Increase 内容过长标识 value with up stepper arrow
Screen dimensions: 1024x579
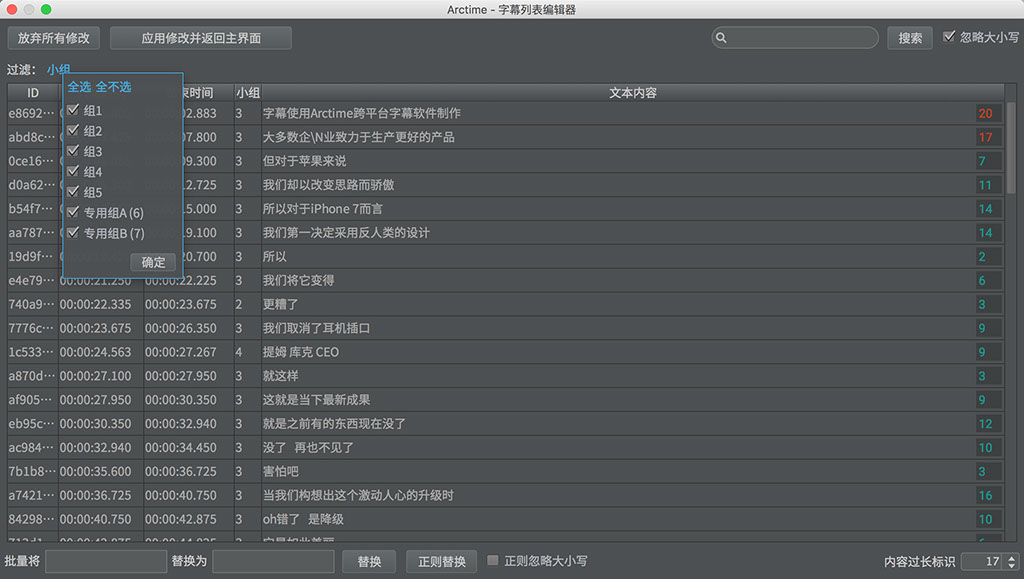1011,558
